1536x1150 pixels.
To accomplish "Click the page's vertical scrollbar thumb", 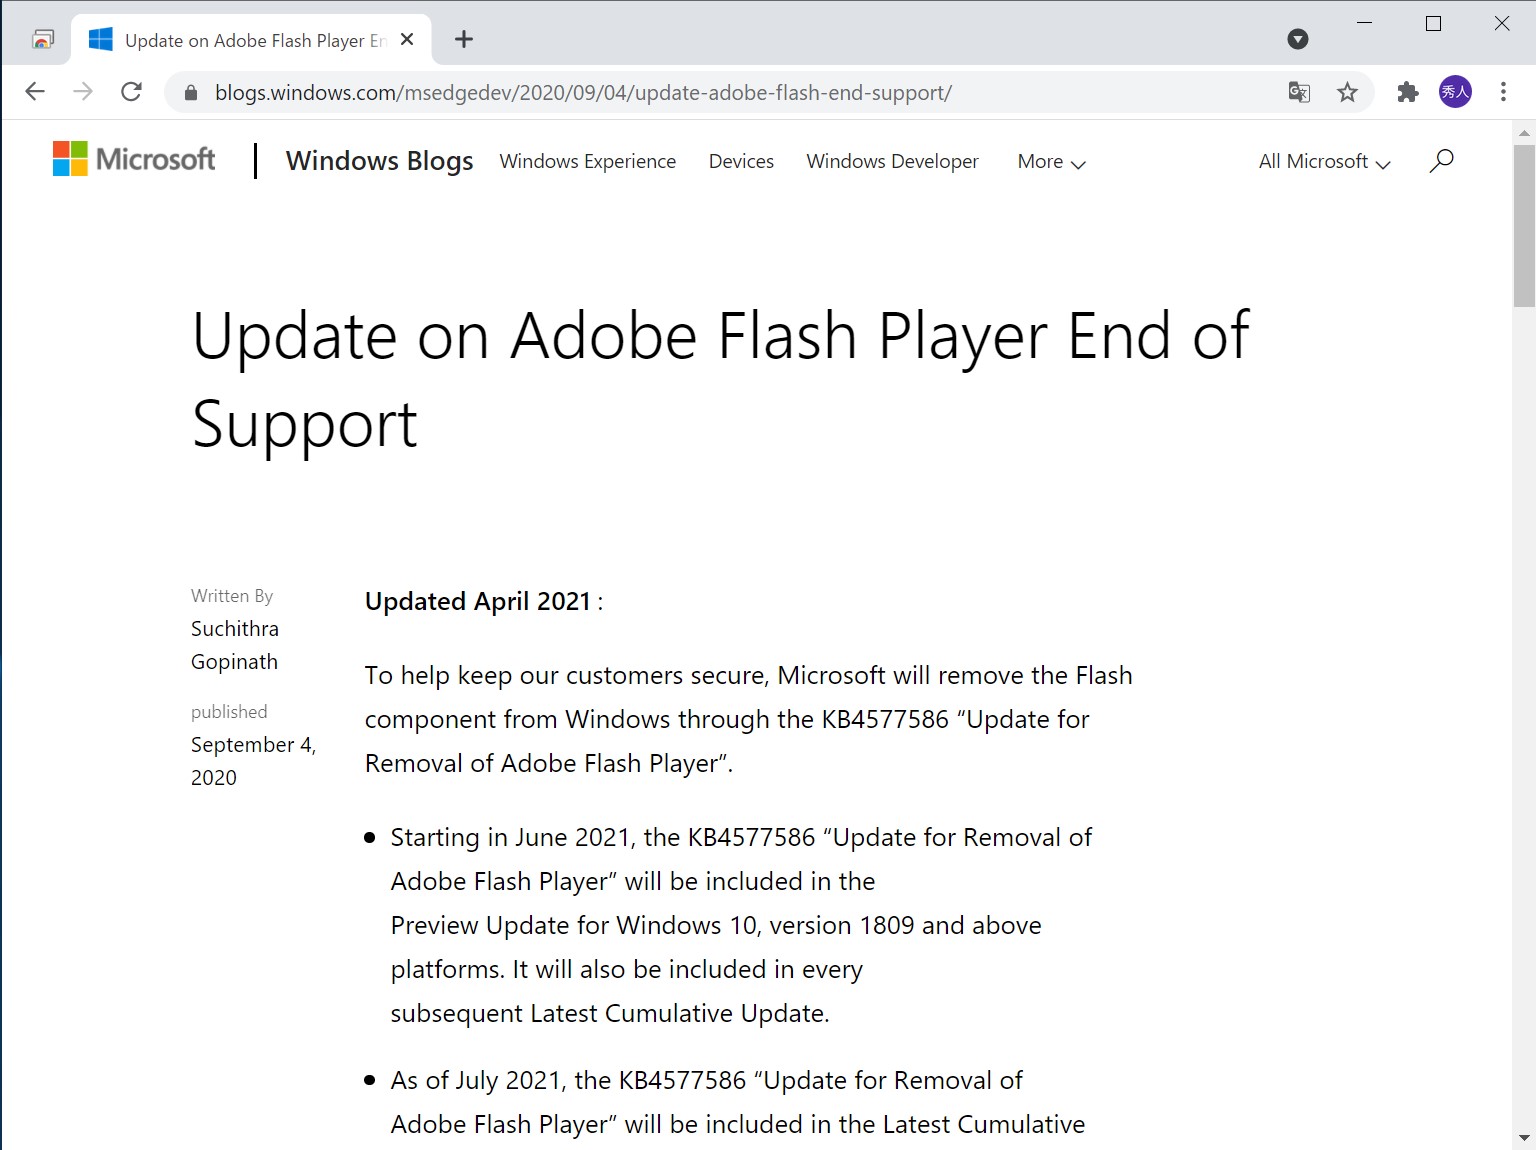I will pyautogui.click(x=1524, y=226).
